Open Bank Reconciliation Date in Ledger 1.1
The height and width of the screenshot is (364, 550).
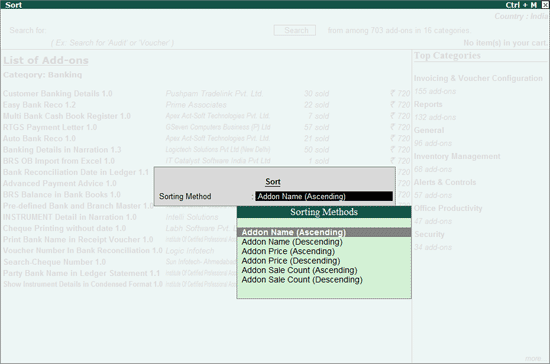76,172
